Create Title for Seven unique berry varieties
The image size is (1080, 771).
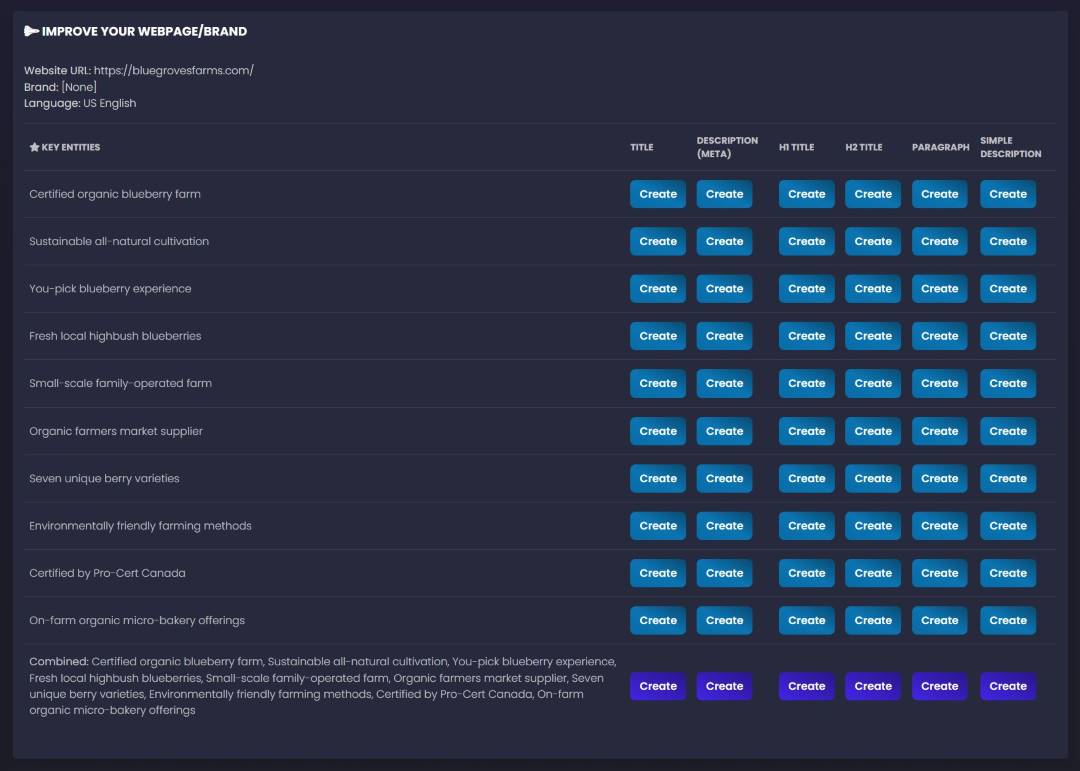(x=657, y=478)
